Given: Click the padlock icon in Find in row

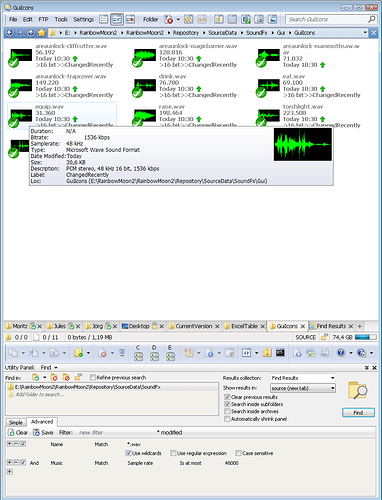Looking at the screenshot, I should 78,377.
